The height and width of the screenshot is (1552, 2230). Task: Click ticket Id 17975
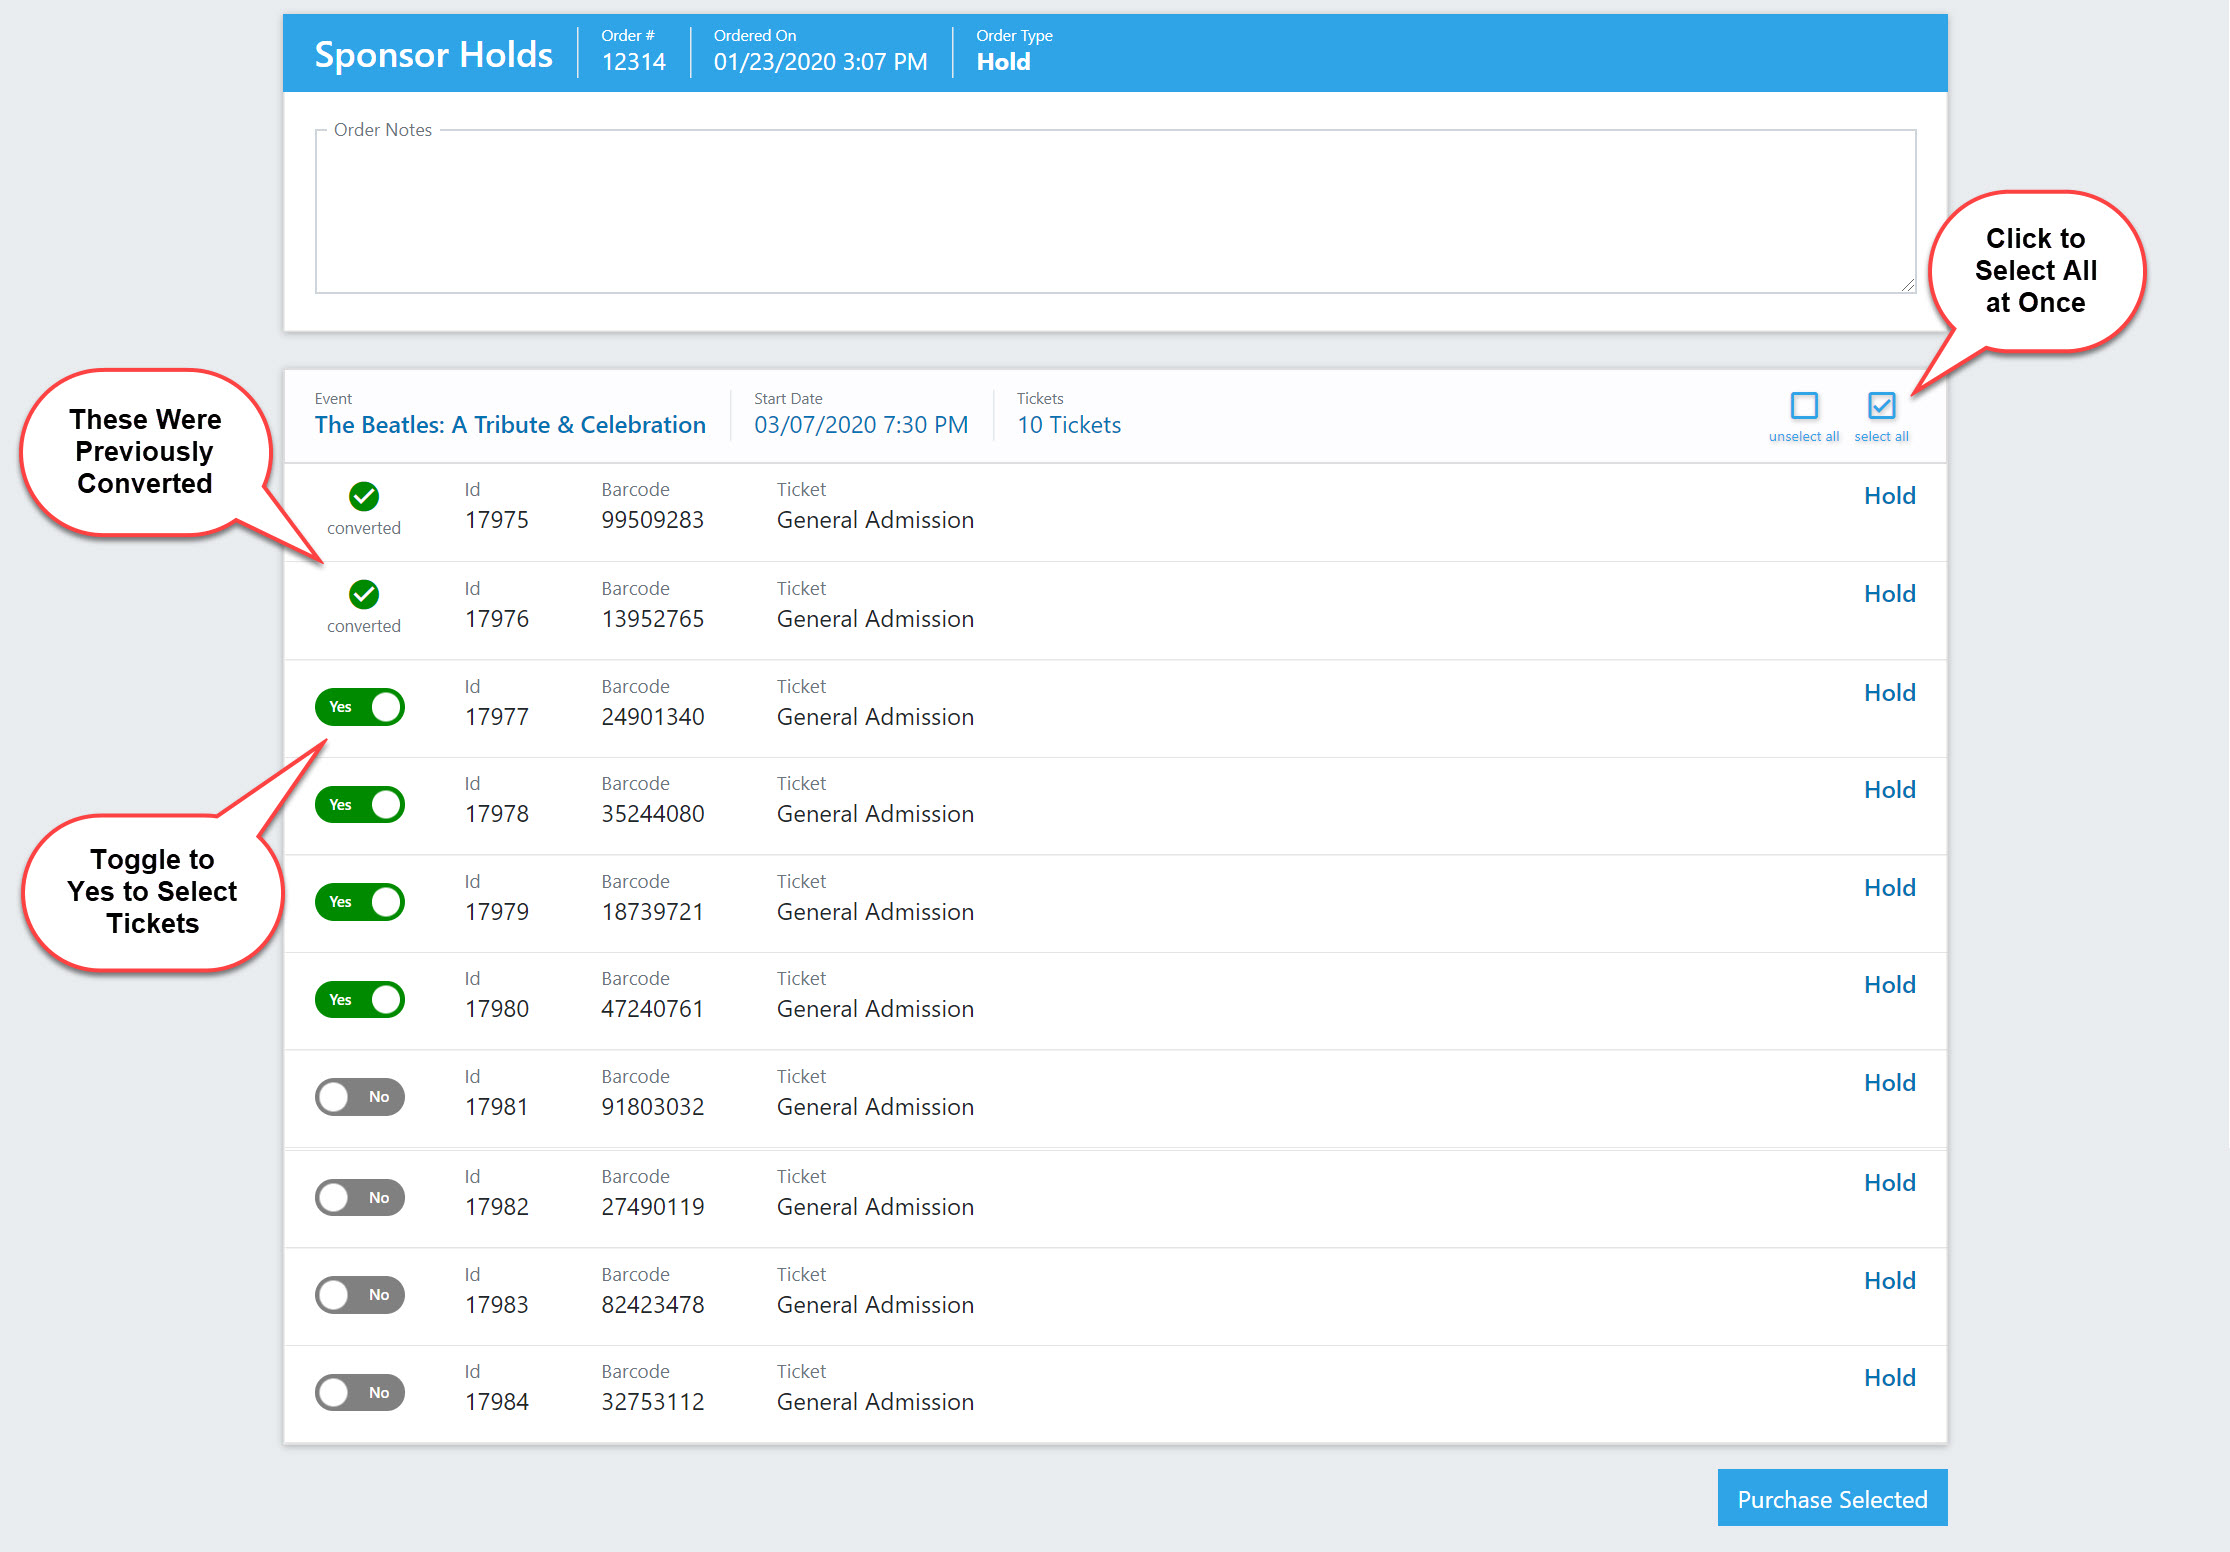(497, 520)
